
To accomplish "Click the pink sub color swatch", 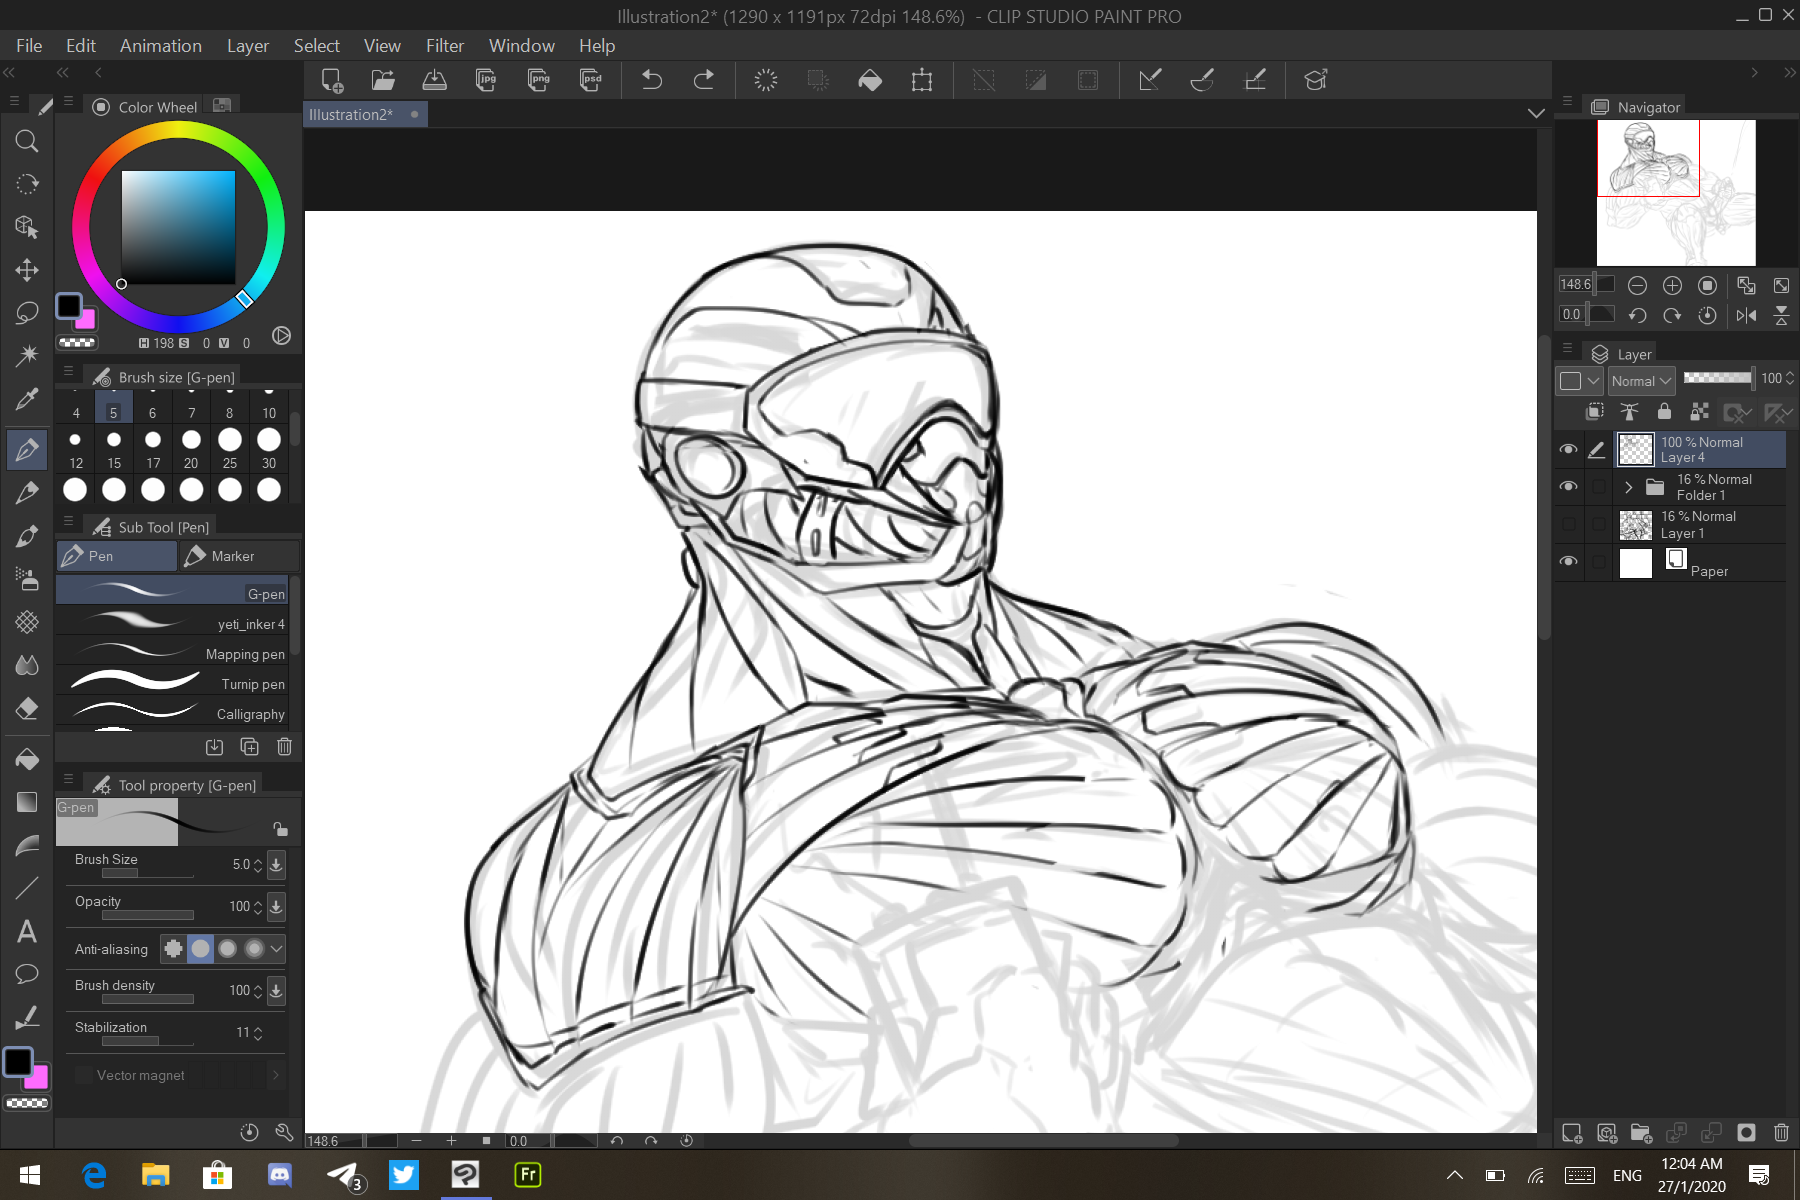I will pyautogui.click(x=87, y=320).
